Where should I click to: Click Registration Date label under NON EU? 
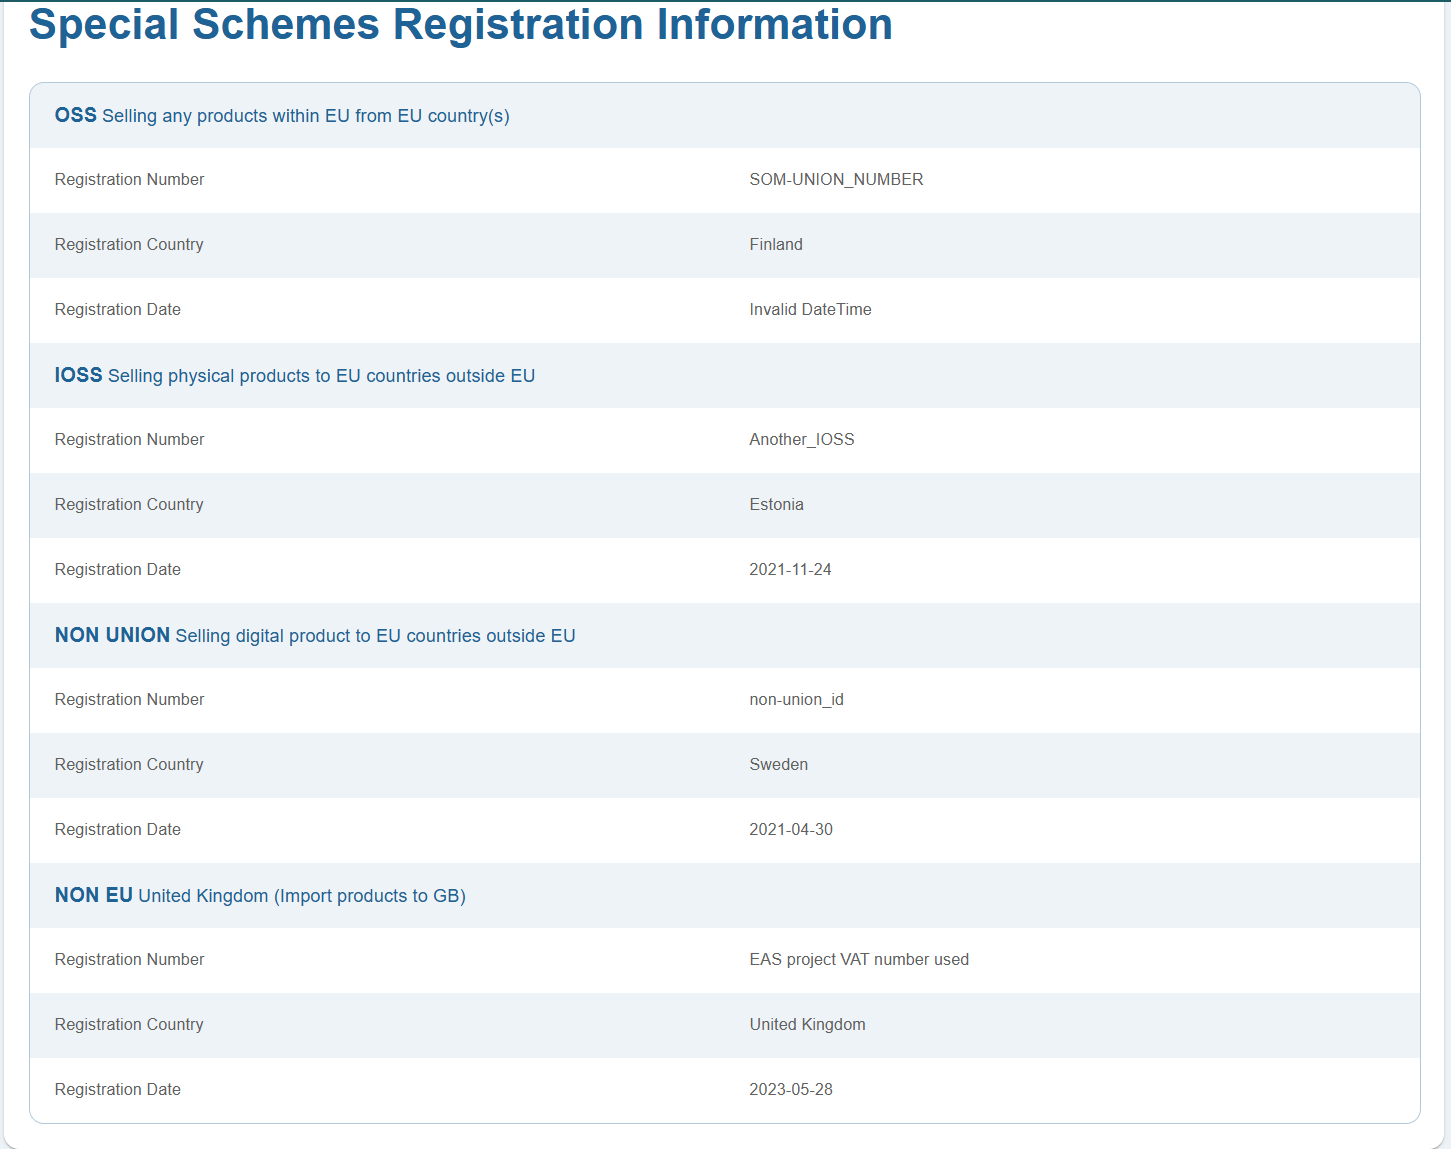tap(118, 1090)
